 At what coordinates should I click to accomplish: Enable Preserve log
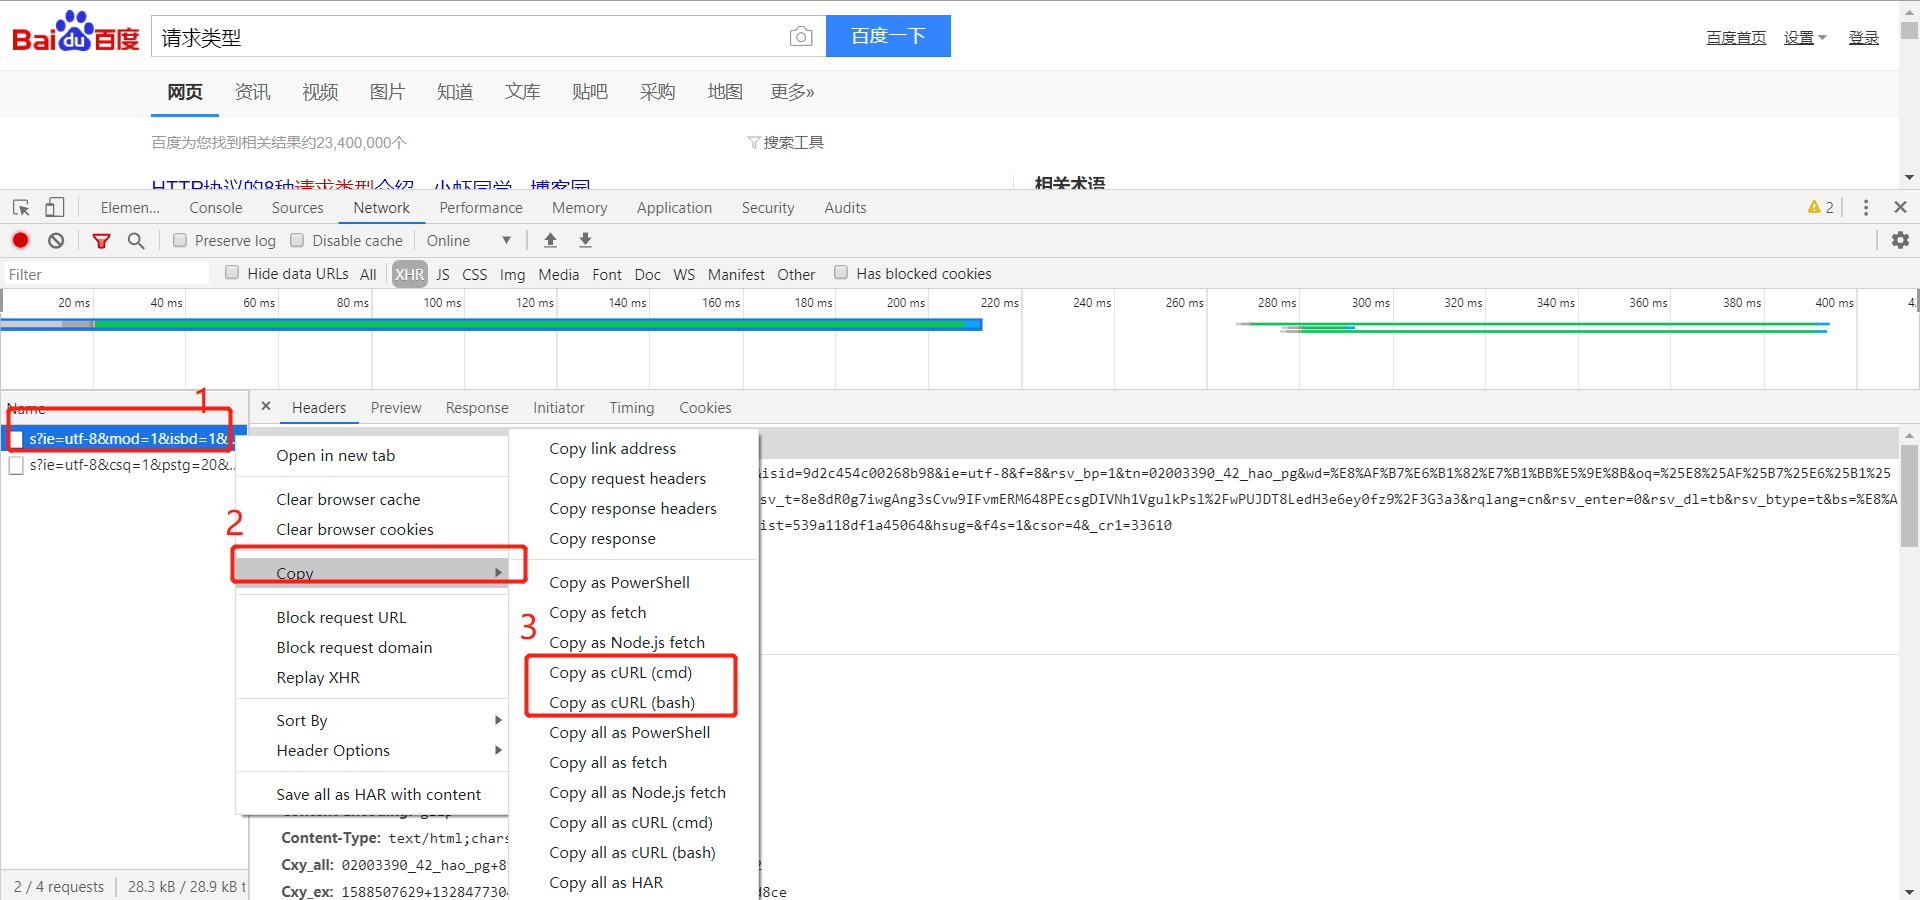[180, 240]
